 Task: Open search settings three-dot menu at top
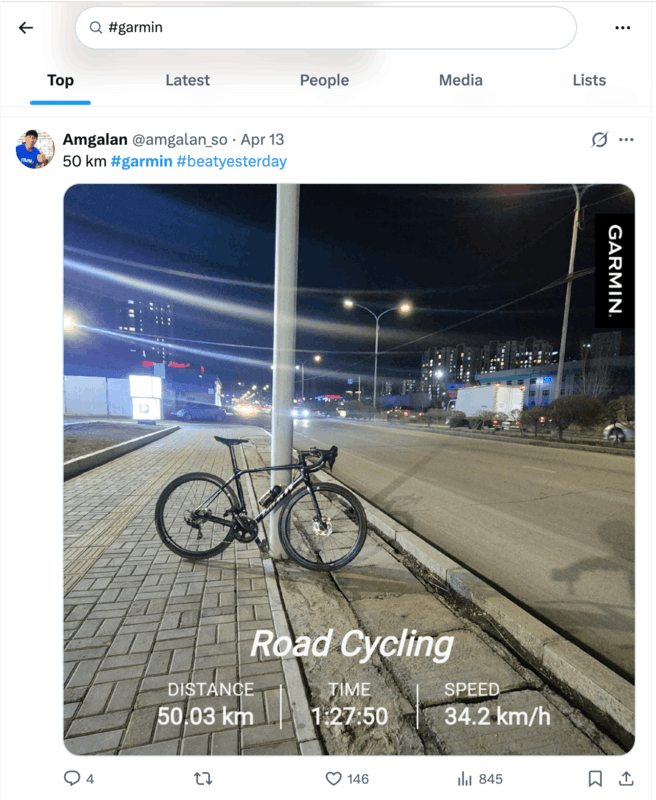pyautogui.click(x=622, y=28)
